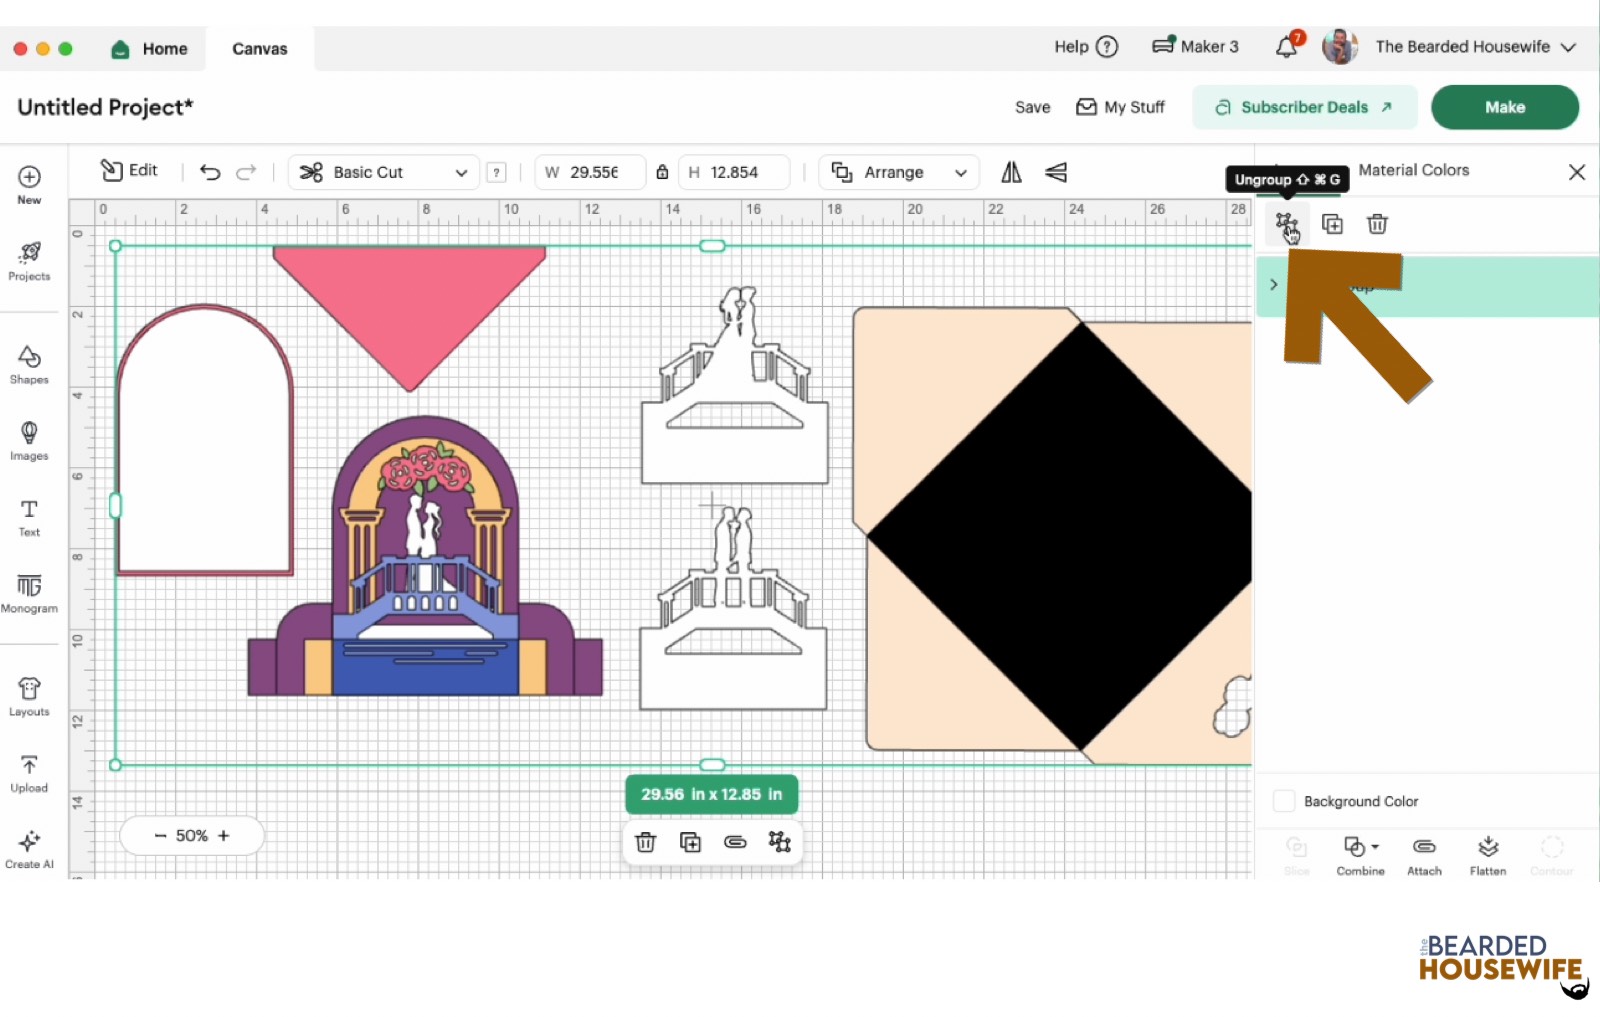Ungroup using the icon in Material Colors panel
The image size is (1600, 1017).
coord(1287,224)
